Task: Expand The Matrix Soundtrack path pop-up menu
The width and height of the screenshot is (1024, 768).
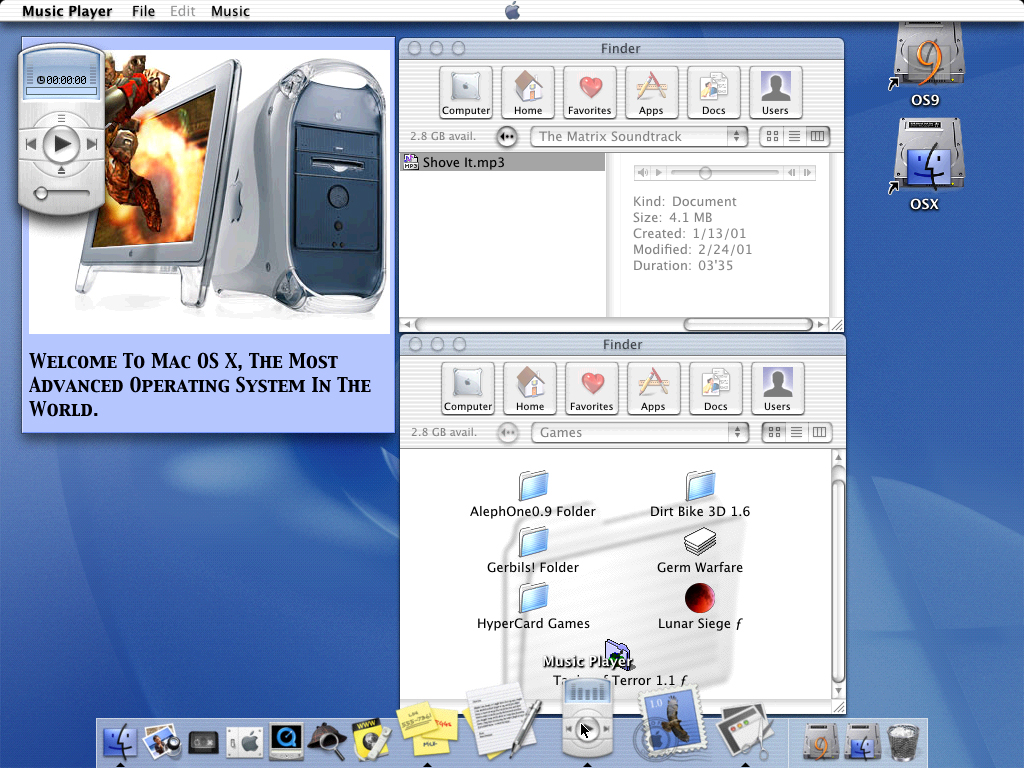Action: [639, 136]
